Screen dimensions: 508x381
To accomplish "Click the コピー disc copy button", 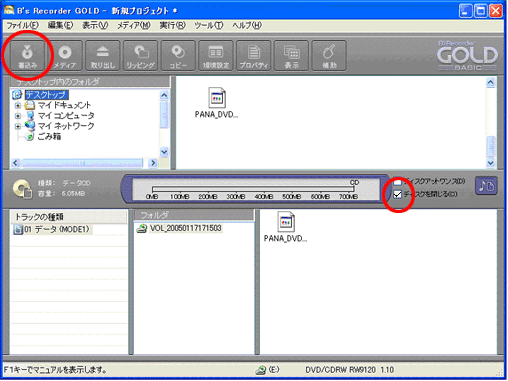I will tap(178, 56).
